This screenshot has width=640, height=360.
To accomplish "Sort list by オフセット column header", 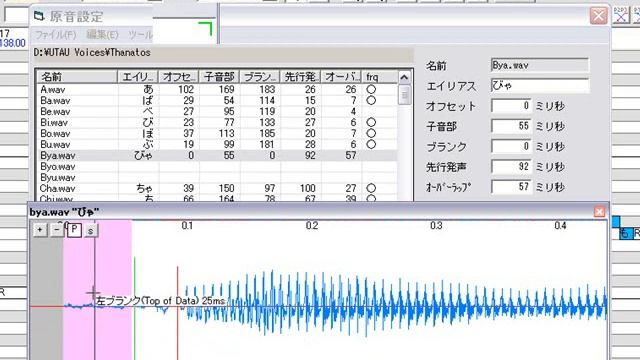I will (x=179, y=77).
